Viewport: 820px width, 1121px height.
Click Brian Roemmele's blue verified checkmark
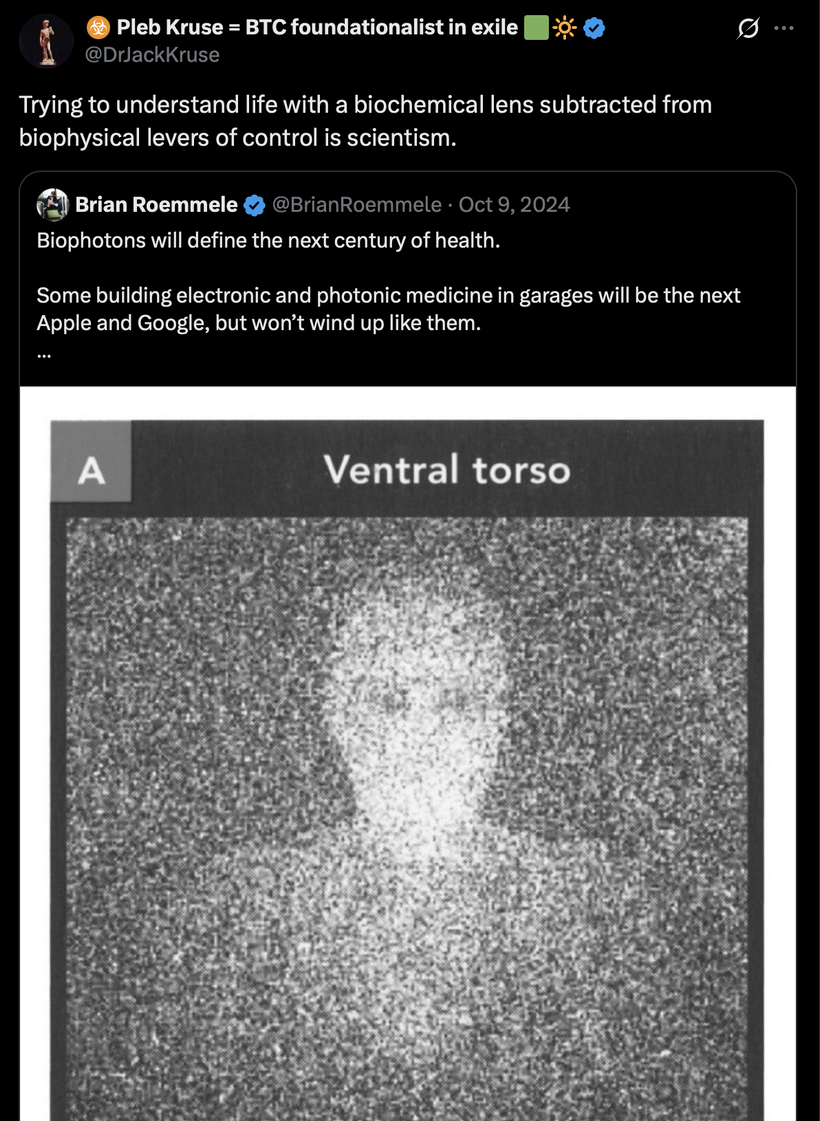255,205
